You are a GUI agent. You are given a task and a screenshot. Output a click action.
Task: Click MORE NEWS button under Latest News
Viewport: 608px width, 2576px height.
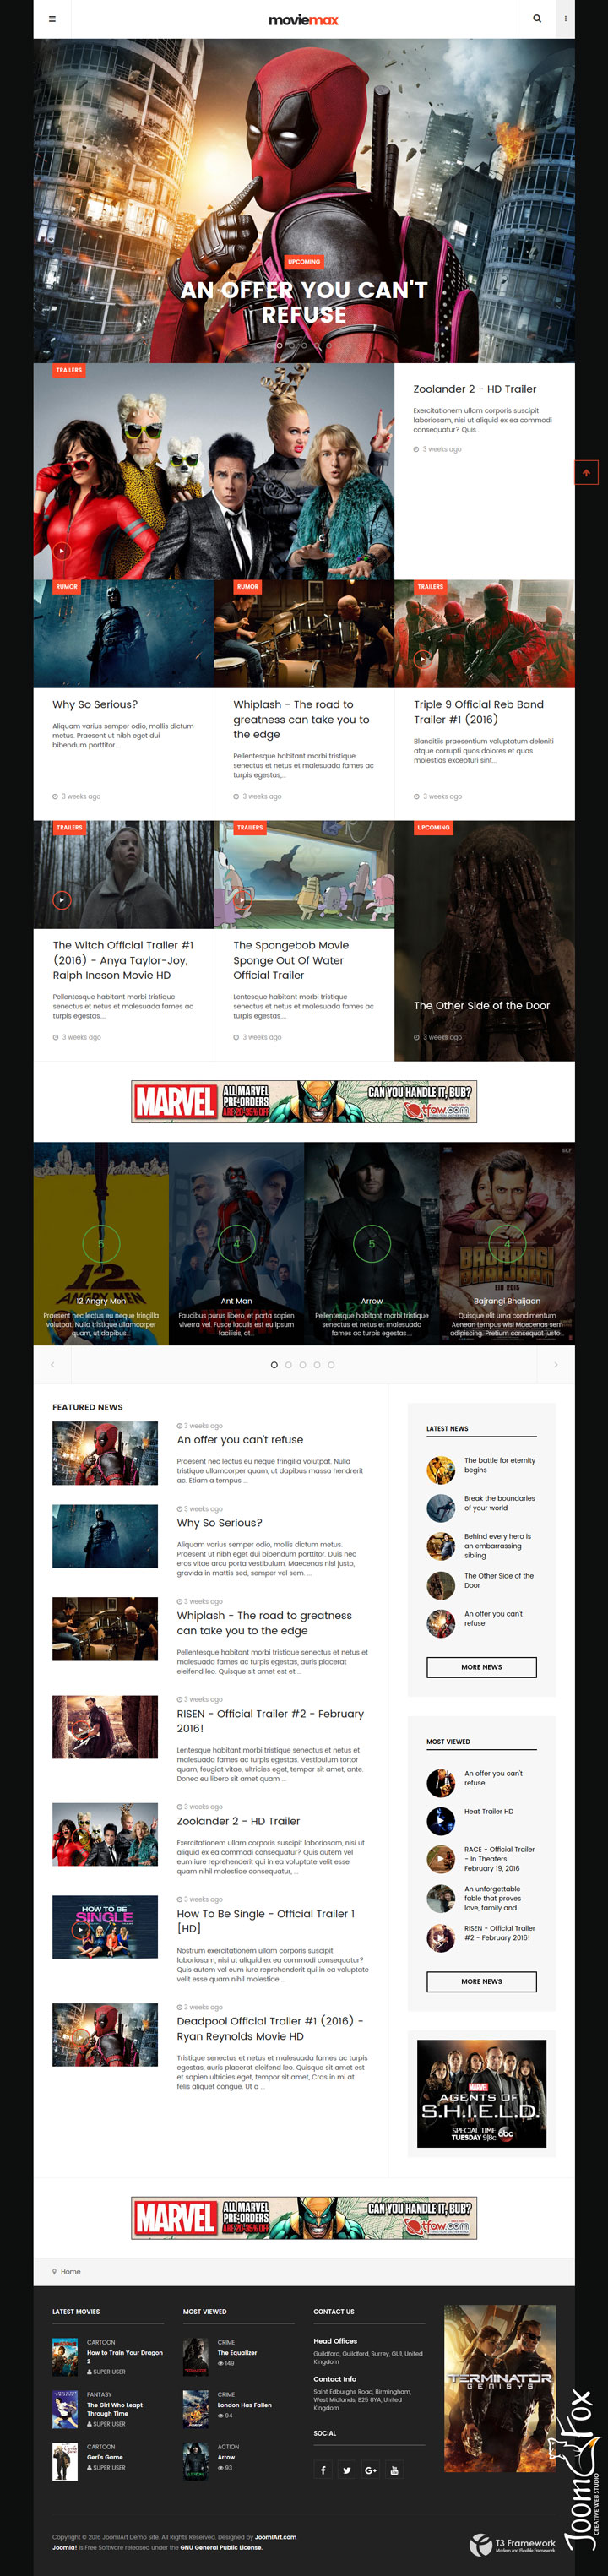click(482, 1667)
